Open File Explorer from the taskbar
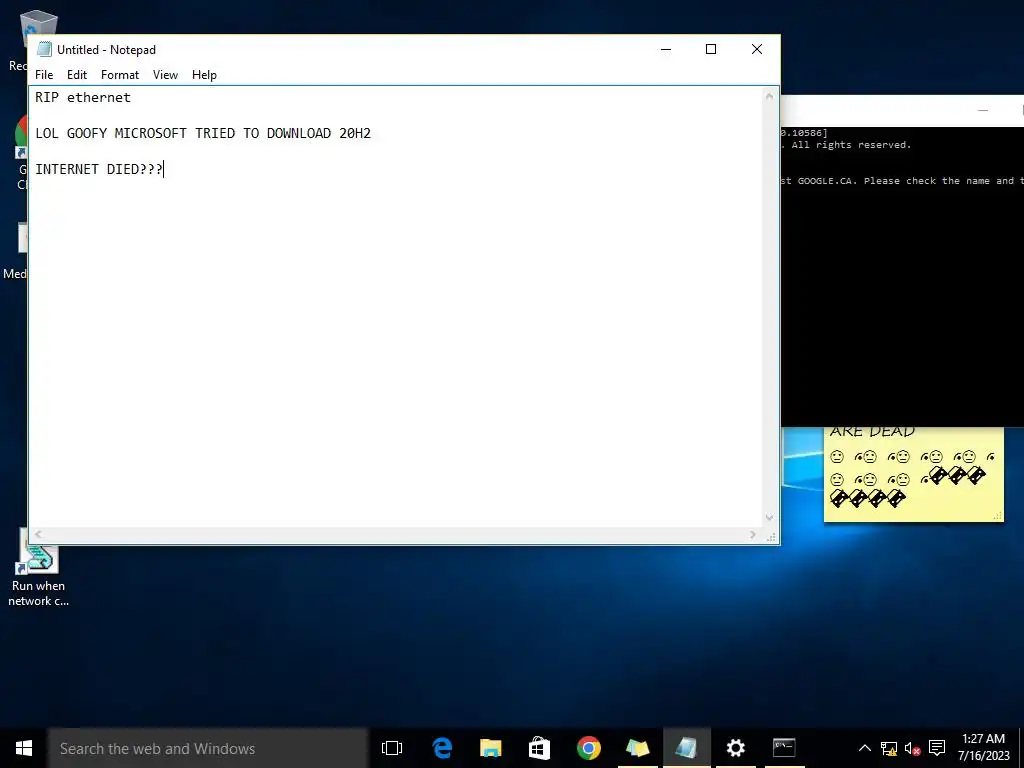The height and width of the screenshot is (768, 1024). (x=490, y=748)
